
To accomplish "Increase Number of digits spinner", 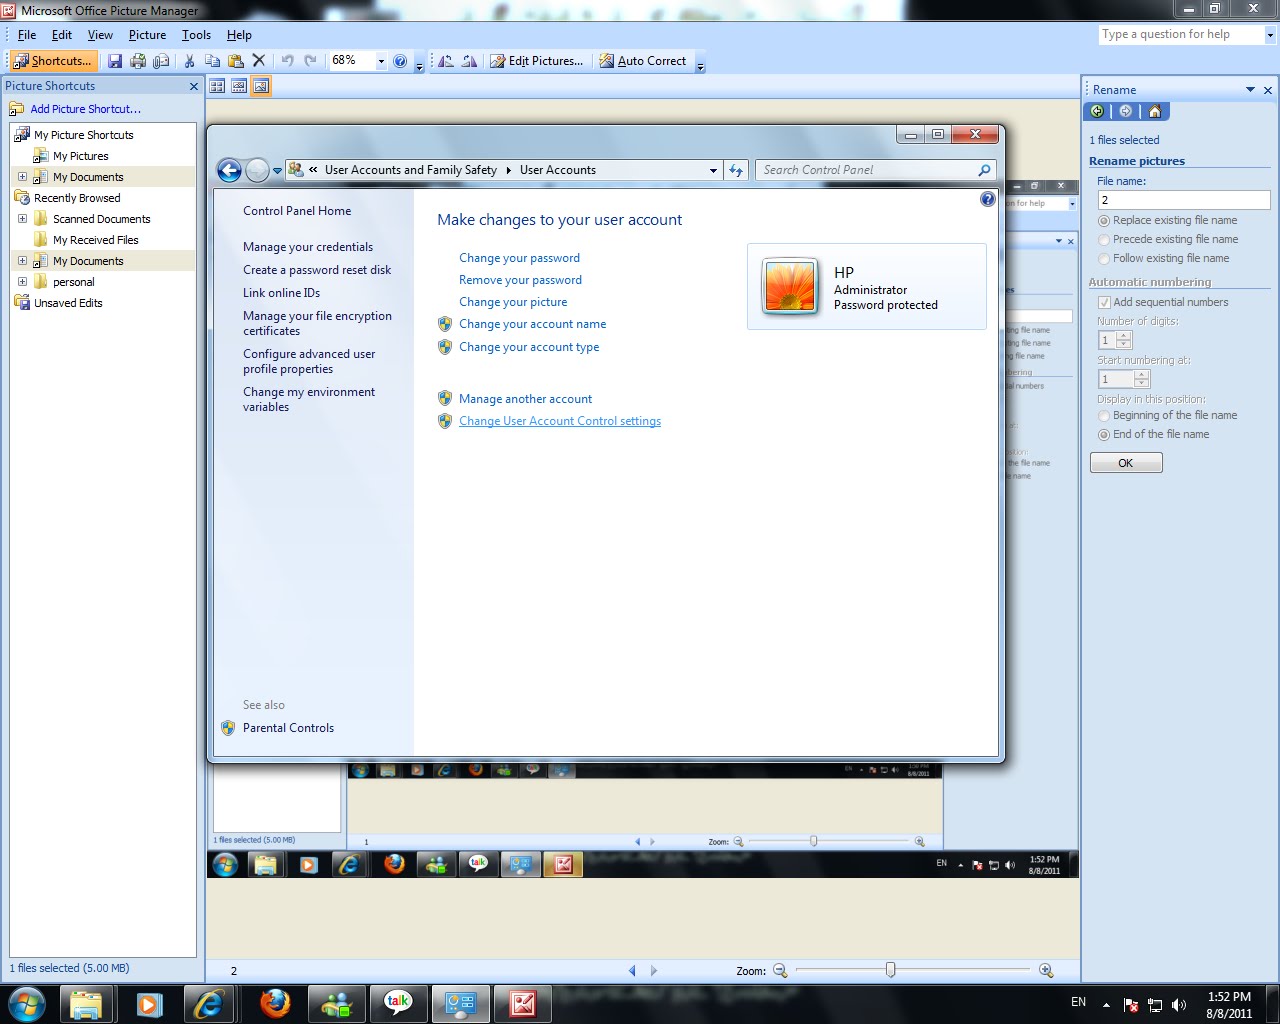I will point(1124,336).
